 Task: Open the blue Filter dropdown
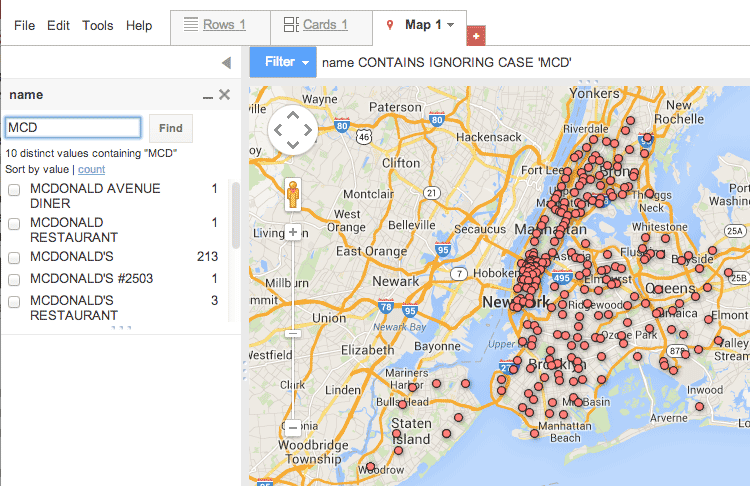click(283, 62)
